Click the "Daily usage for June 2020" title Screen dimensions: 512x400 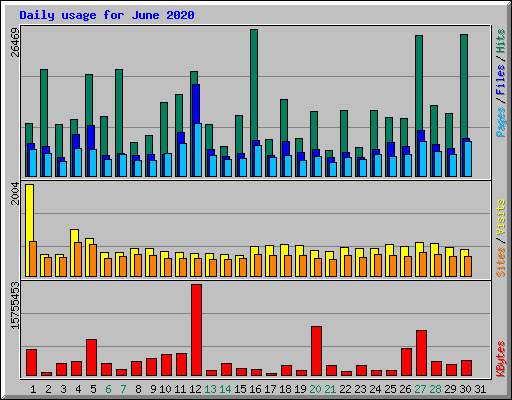click(x=107, y=15)
